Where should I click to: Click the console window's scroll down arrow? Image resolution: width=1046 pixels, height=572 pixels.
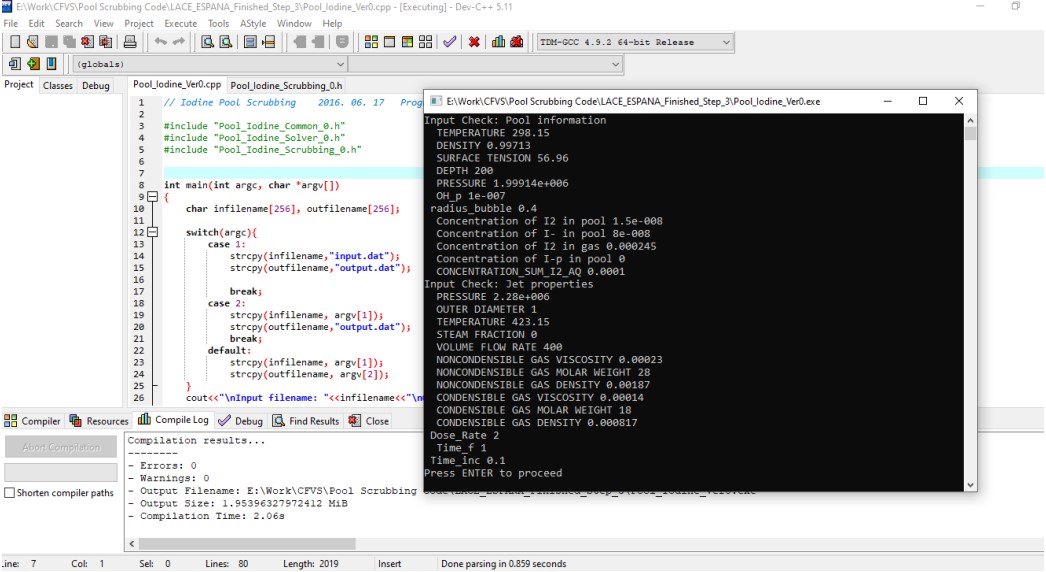tap(968, 484)
